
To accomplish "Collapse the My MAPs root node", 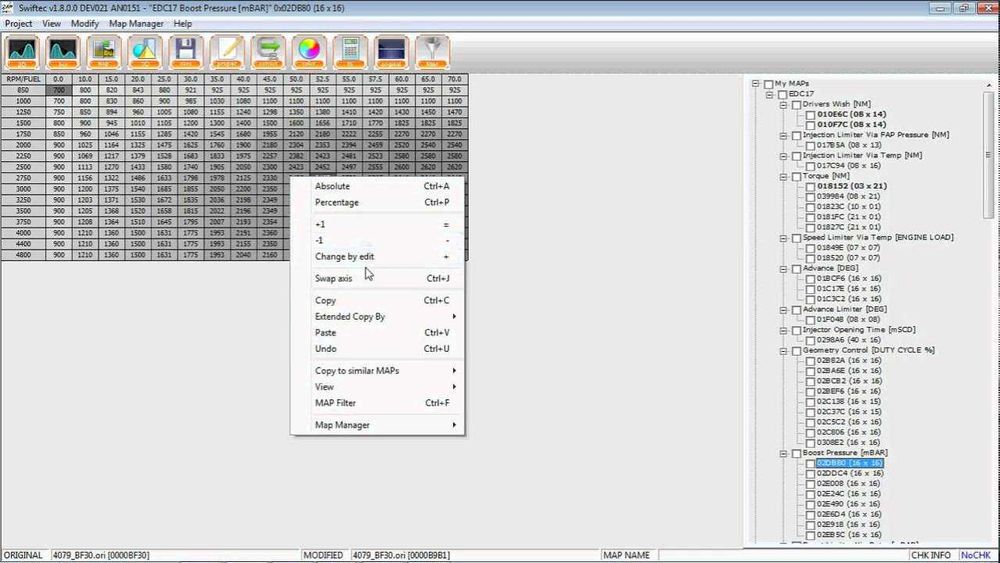I will [756, 84].
